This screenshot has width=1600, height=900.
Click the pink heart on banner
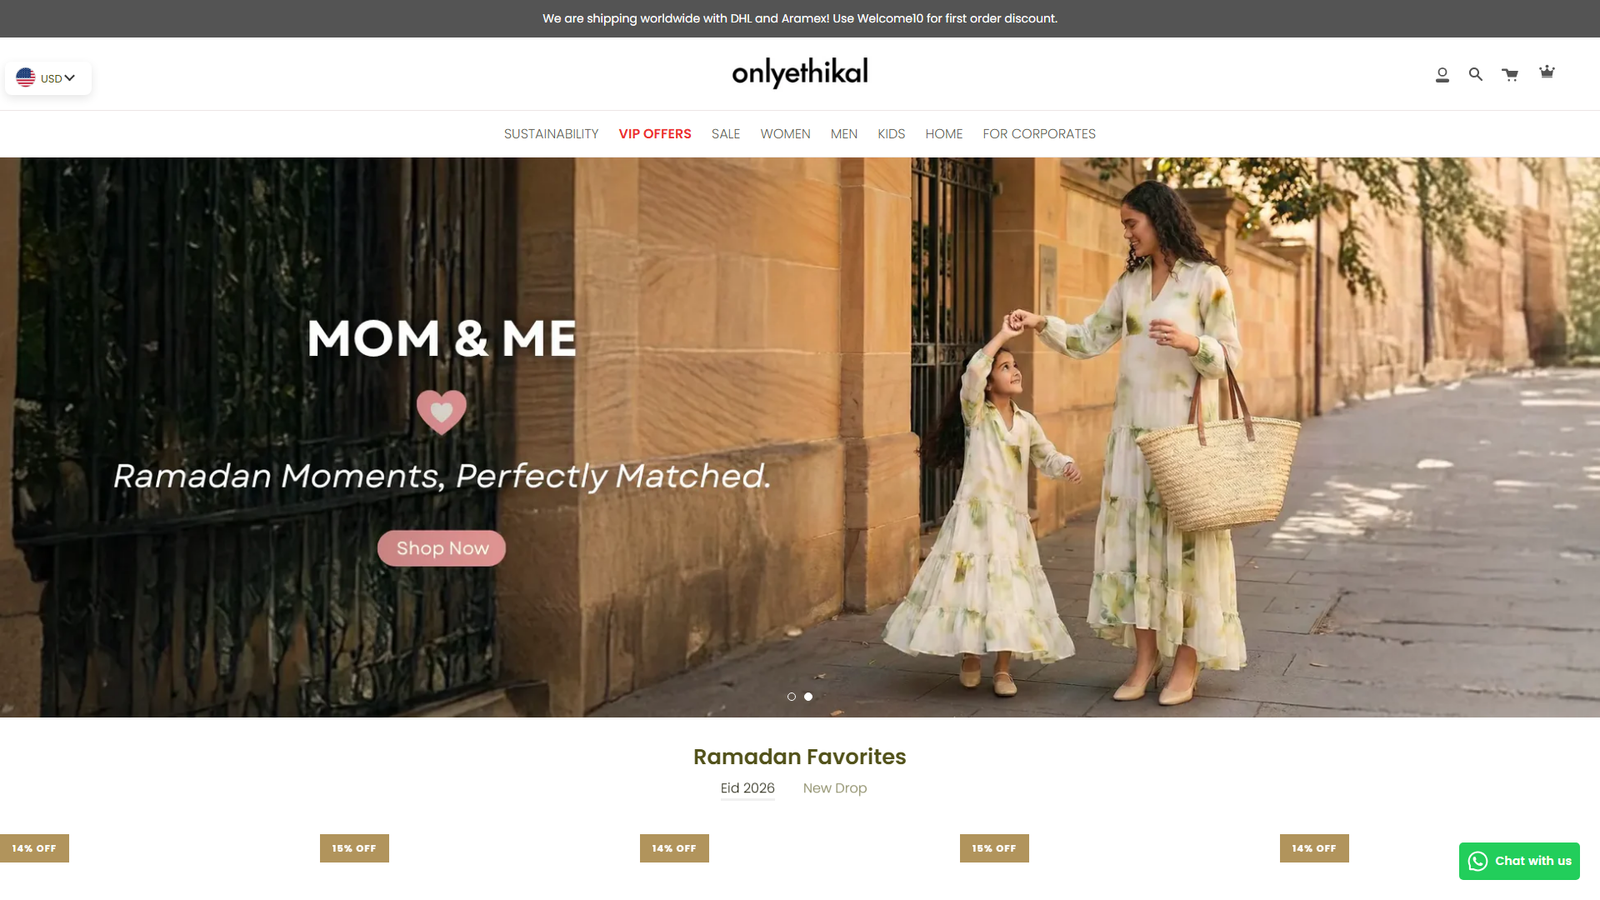pyautogui.click(x=441, y=411)
